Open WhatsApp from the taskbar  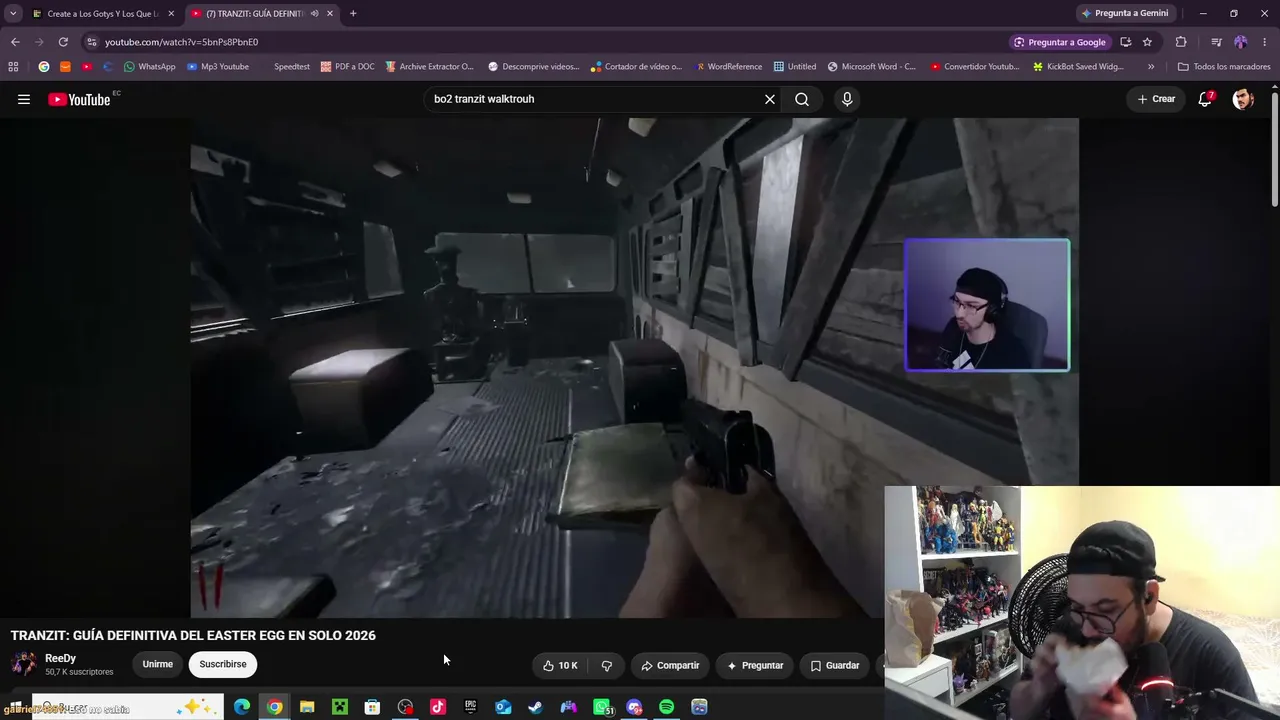pyautogui.click(x=602, y=707)
